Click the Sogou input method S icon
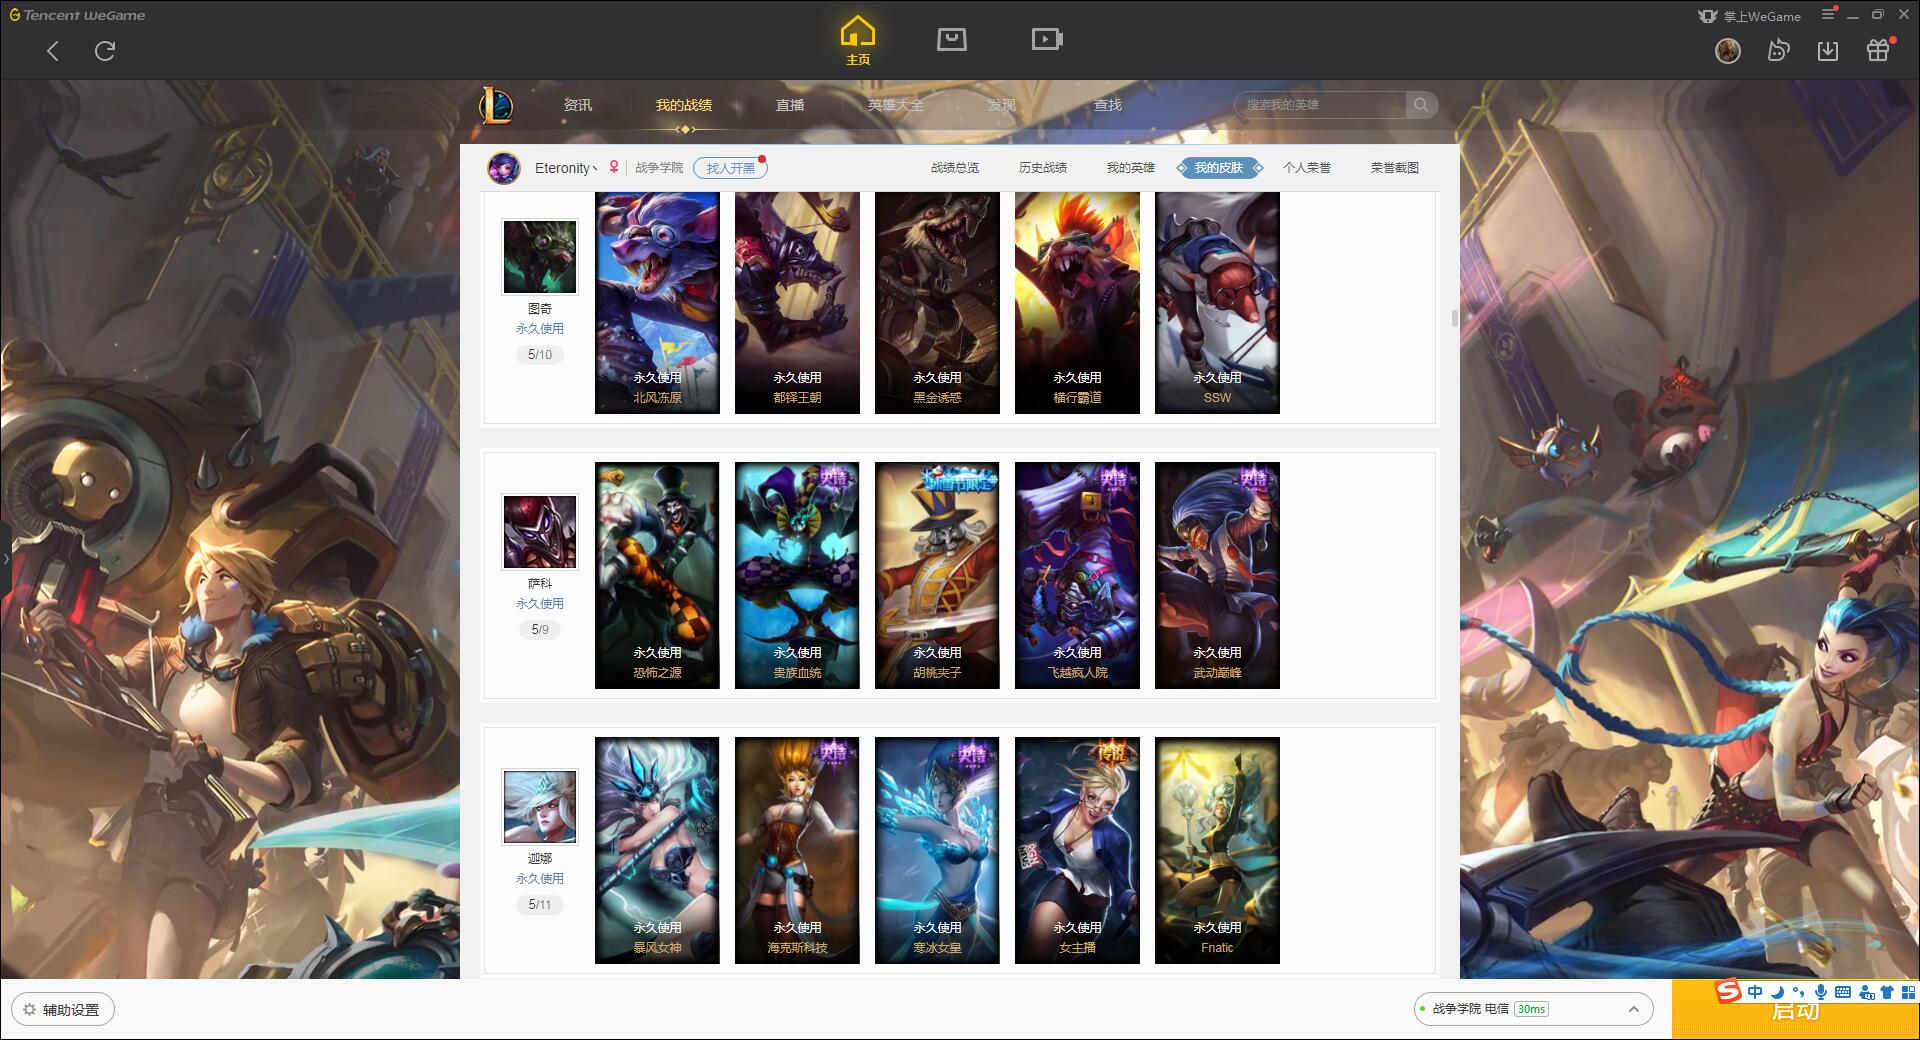The width and height of the screenshot is (1920, 1040). (x=1727, y=992)
